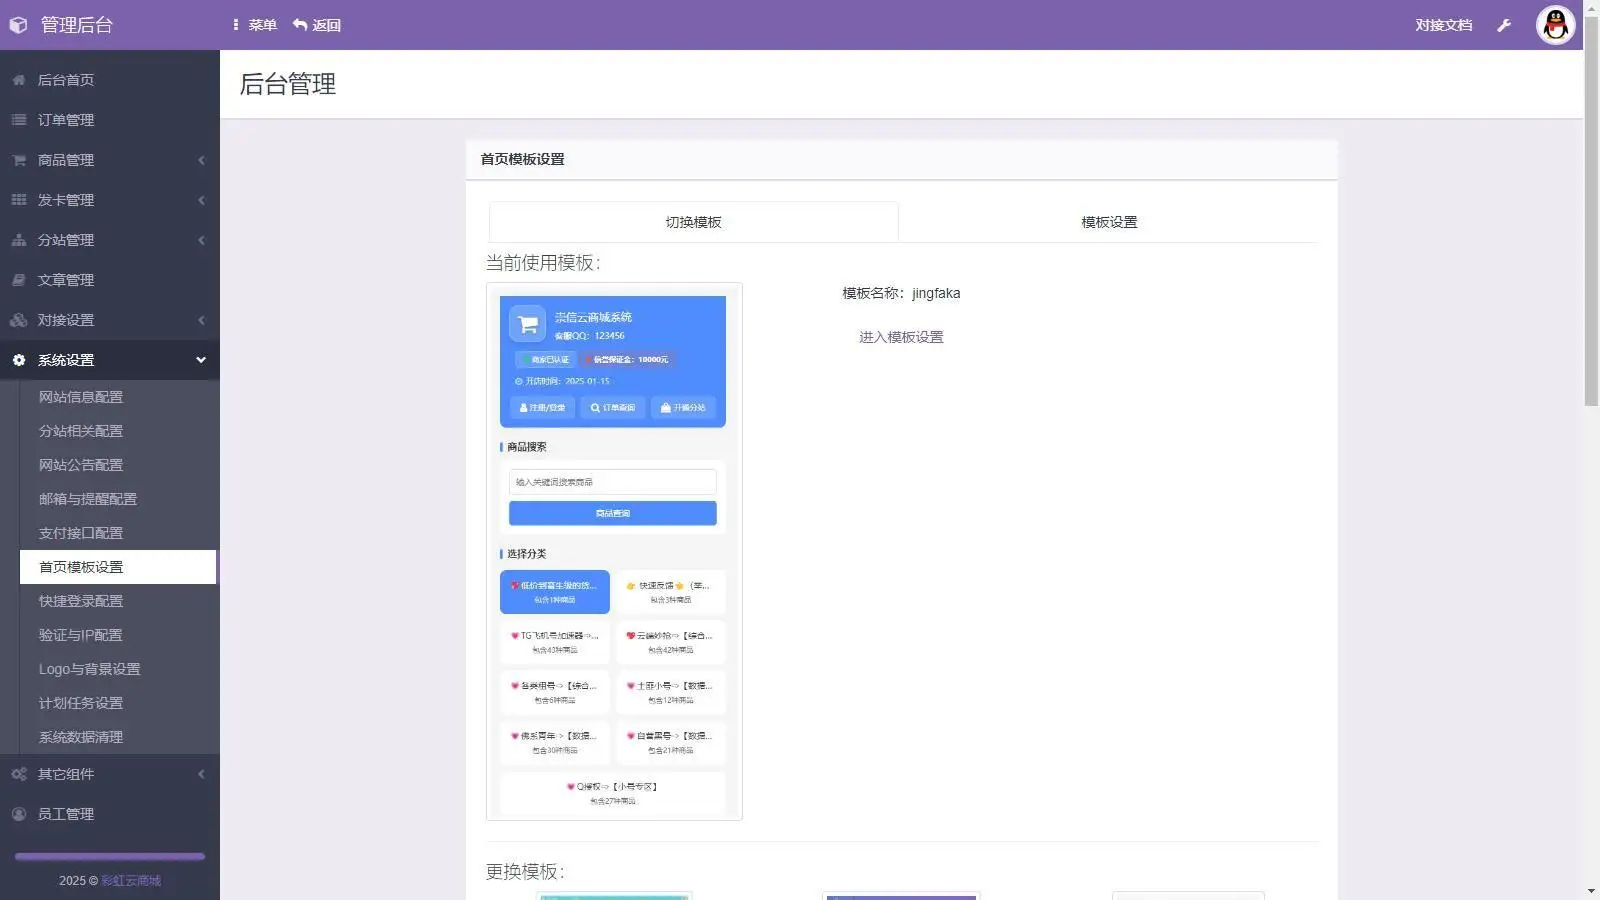Click the 系统设置 gear icon
1600x900 pixels.
click(17, 360)
